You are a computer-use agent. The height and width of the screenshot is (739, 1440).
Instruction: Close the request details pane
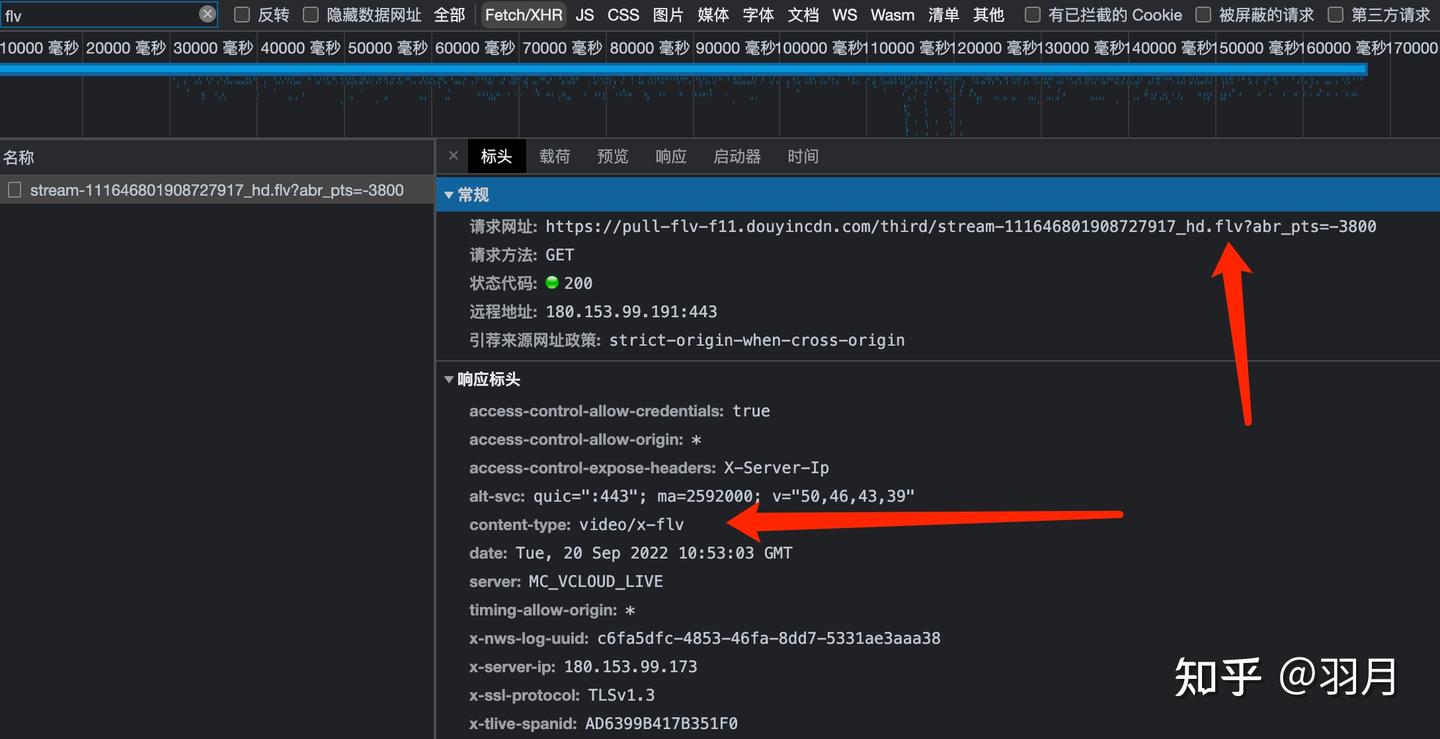point(453,155)
